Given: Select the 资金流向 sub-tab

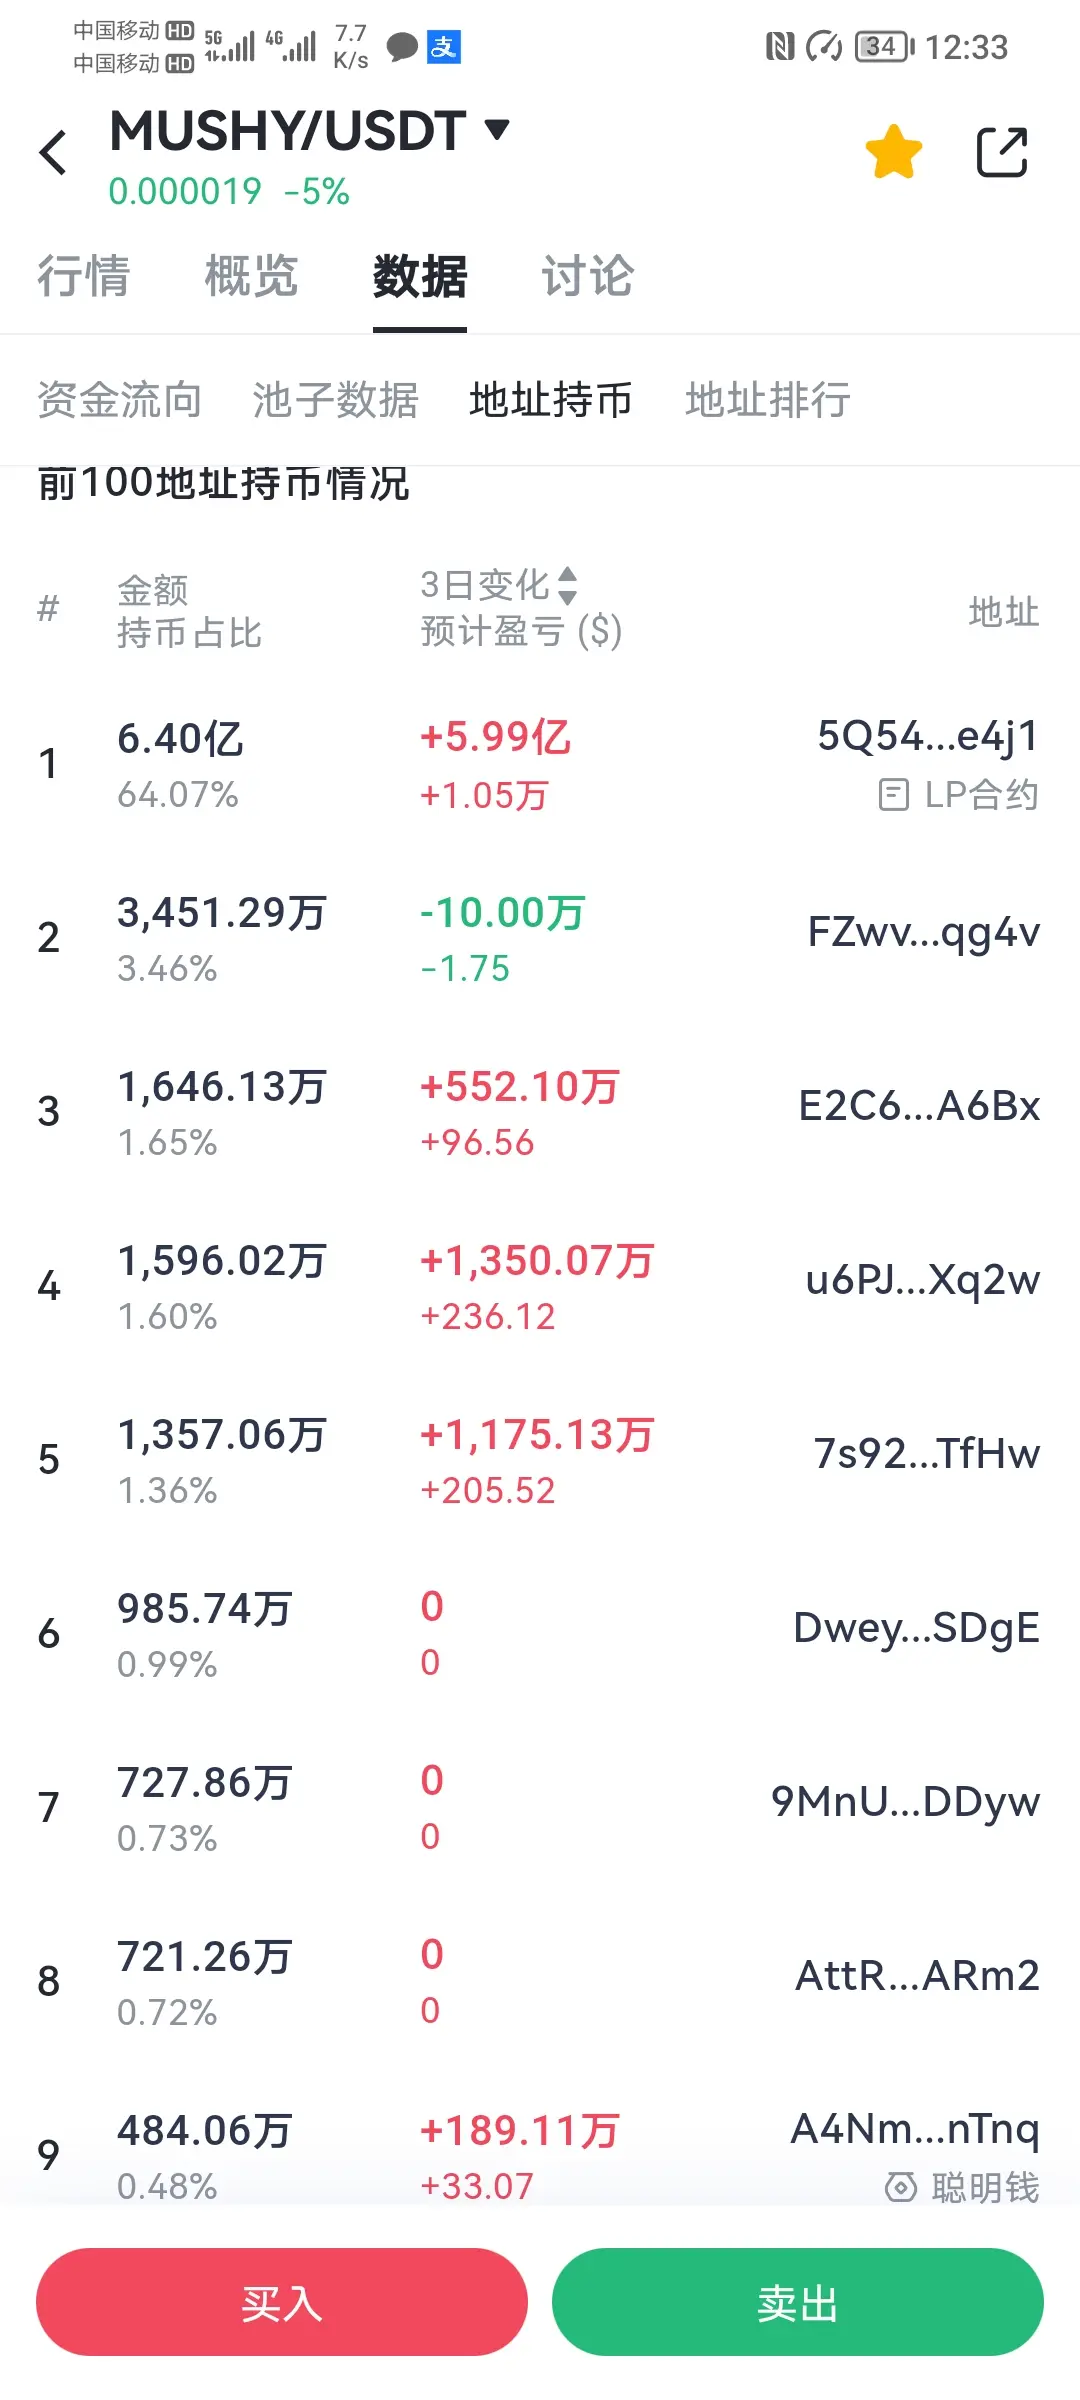Looking at the screenshot, I should (120, 400).
